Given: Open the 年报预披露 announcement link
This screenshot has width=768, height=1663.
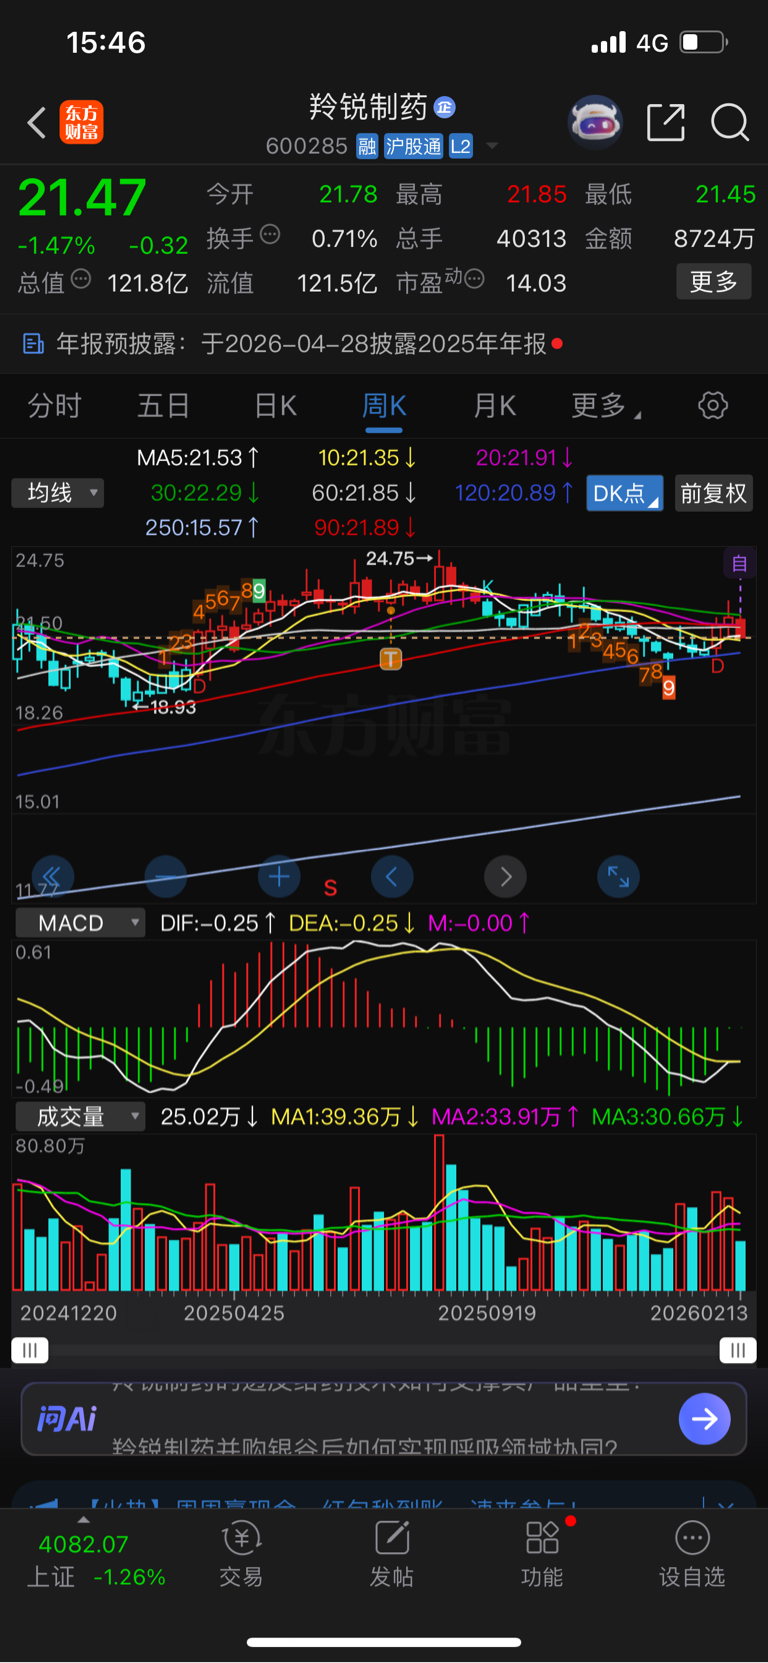Looking at the screenshot, I should [302, 344].
